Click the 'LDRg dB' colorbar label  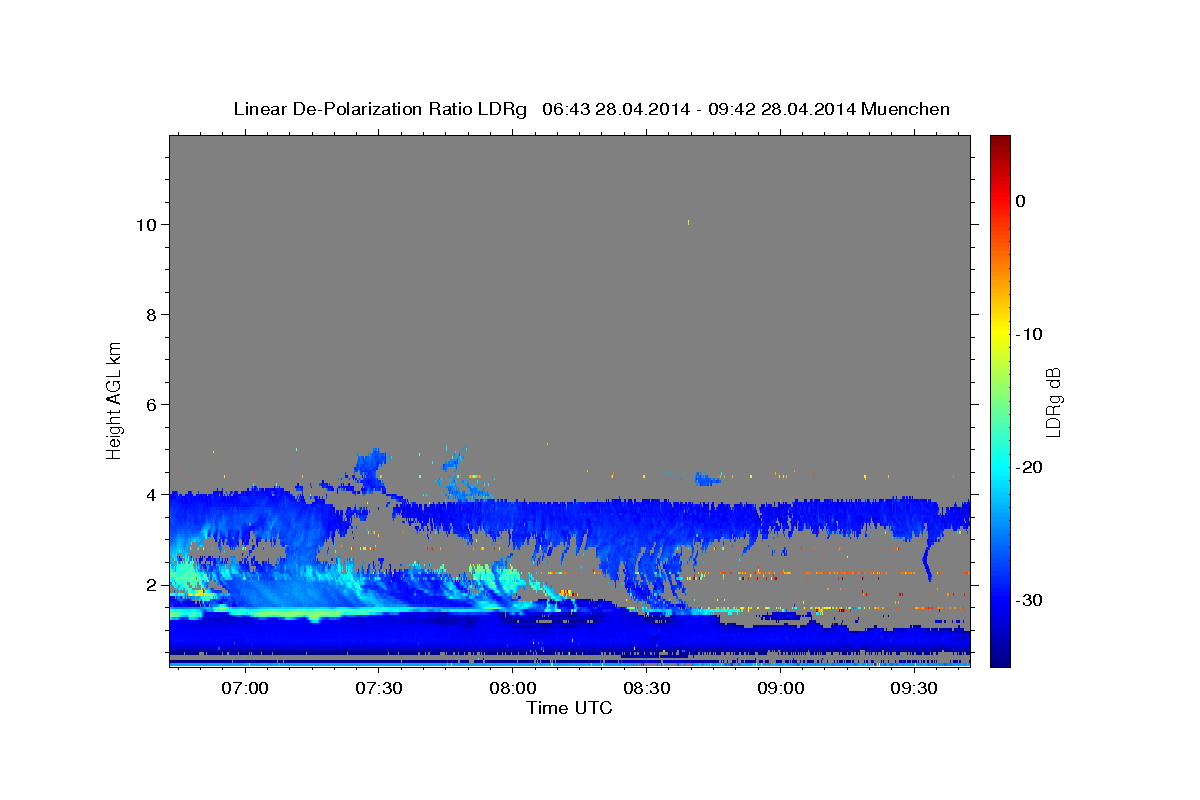point(1052,400)
